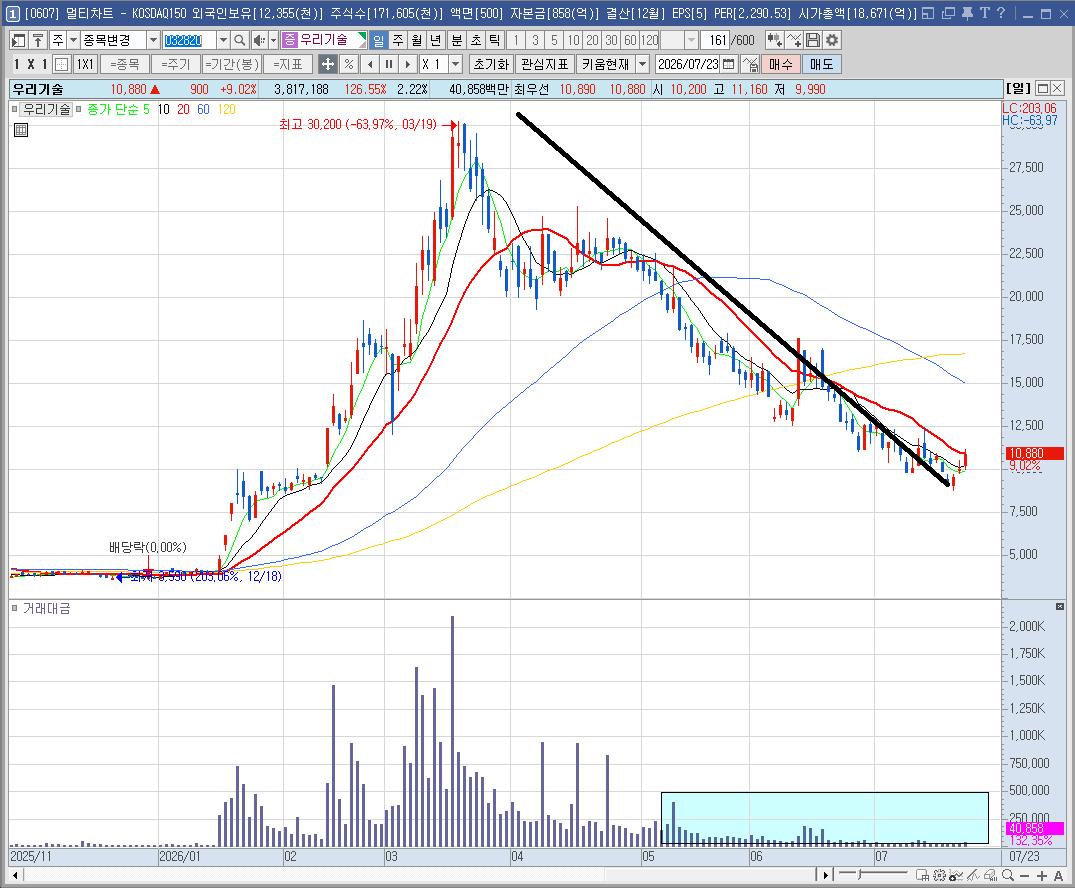Click the 초기화 reset button
Viewport: 1075px width, 888px height.
491,64
